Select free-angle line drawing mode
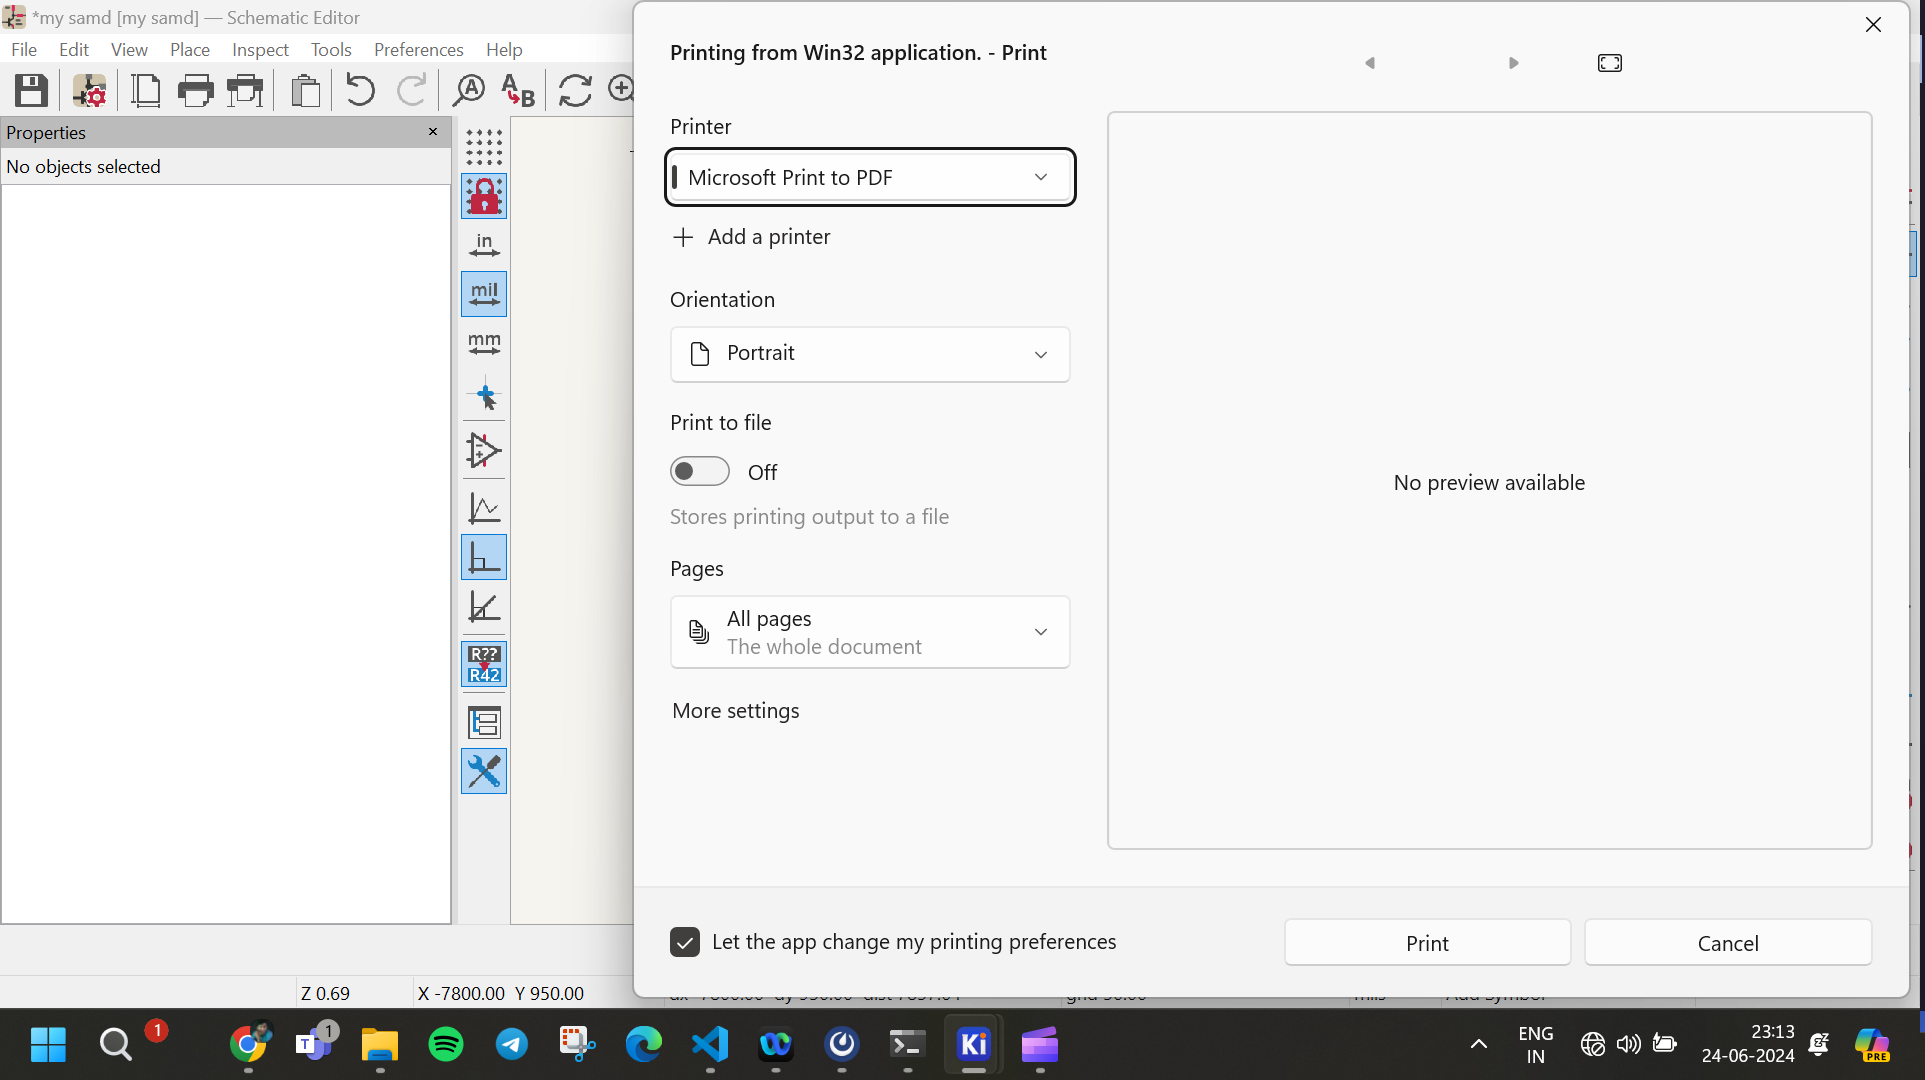 point(484,508)
